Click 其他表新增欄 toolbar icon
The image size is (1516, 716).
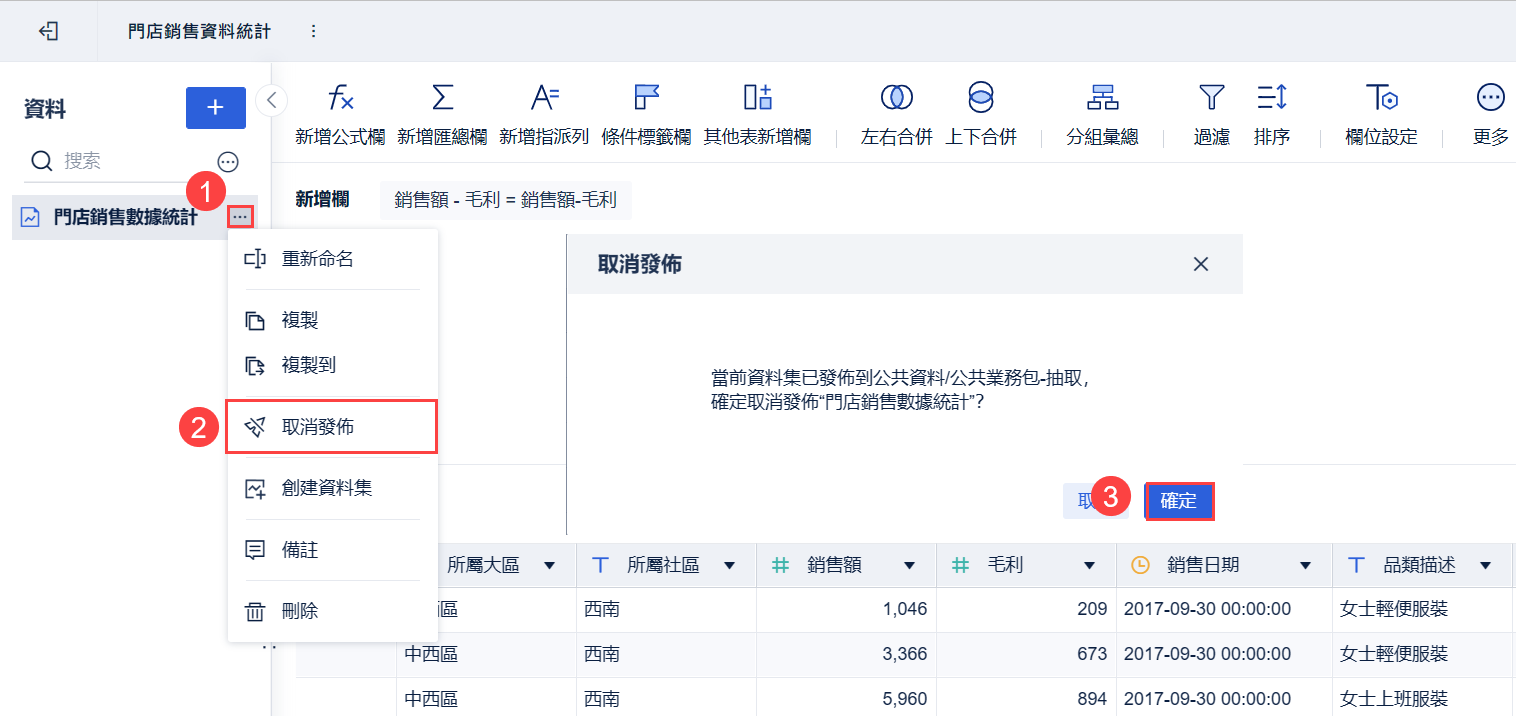757,97
